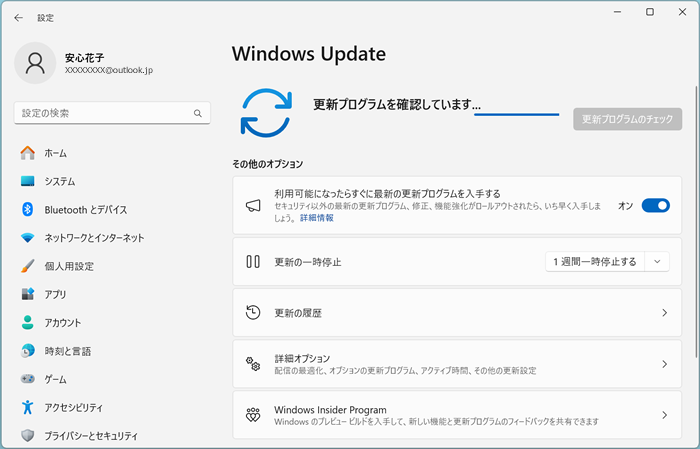
Task: Expand the pause duration dropdown arrow
Action: click(657, 262)
